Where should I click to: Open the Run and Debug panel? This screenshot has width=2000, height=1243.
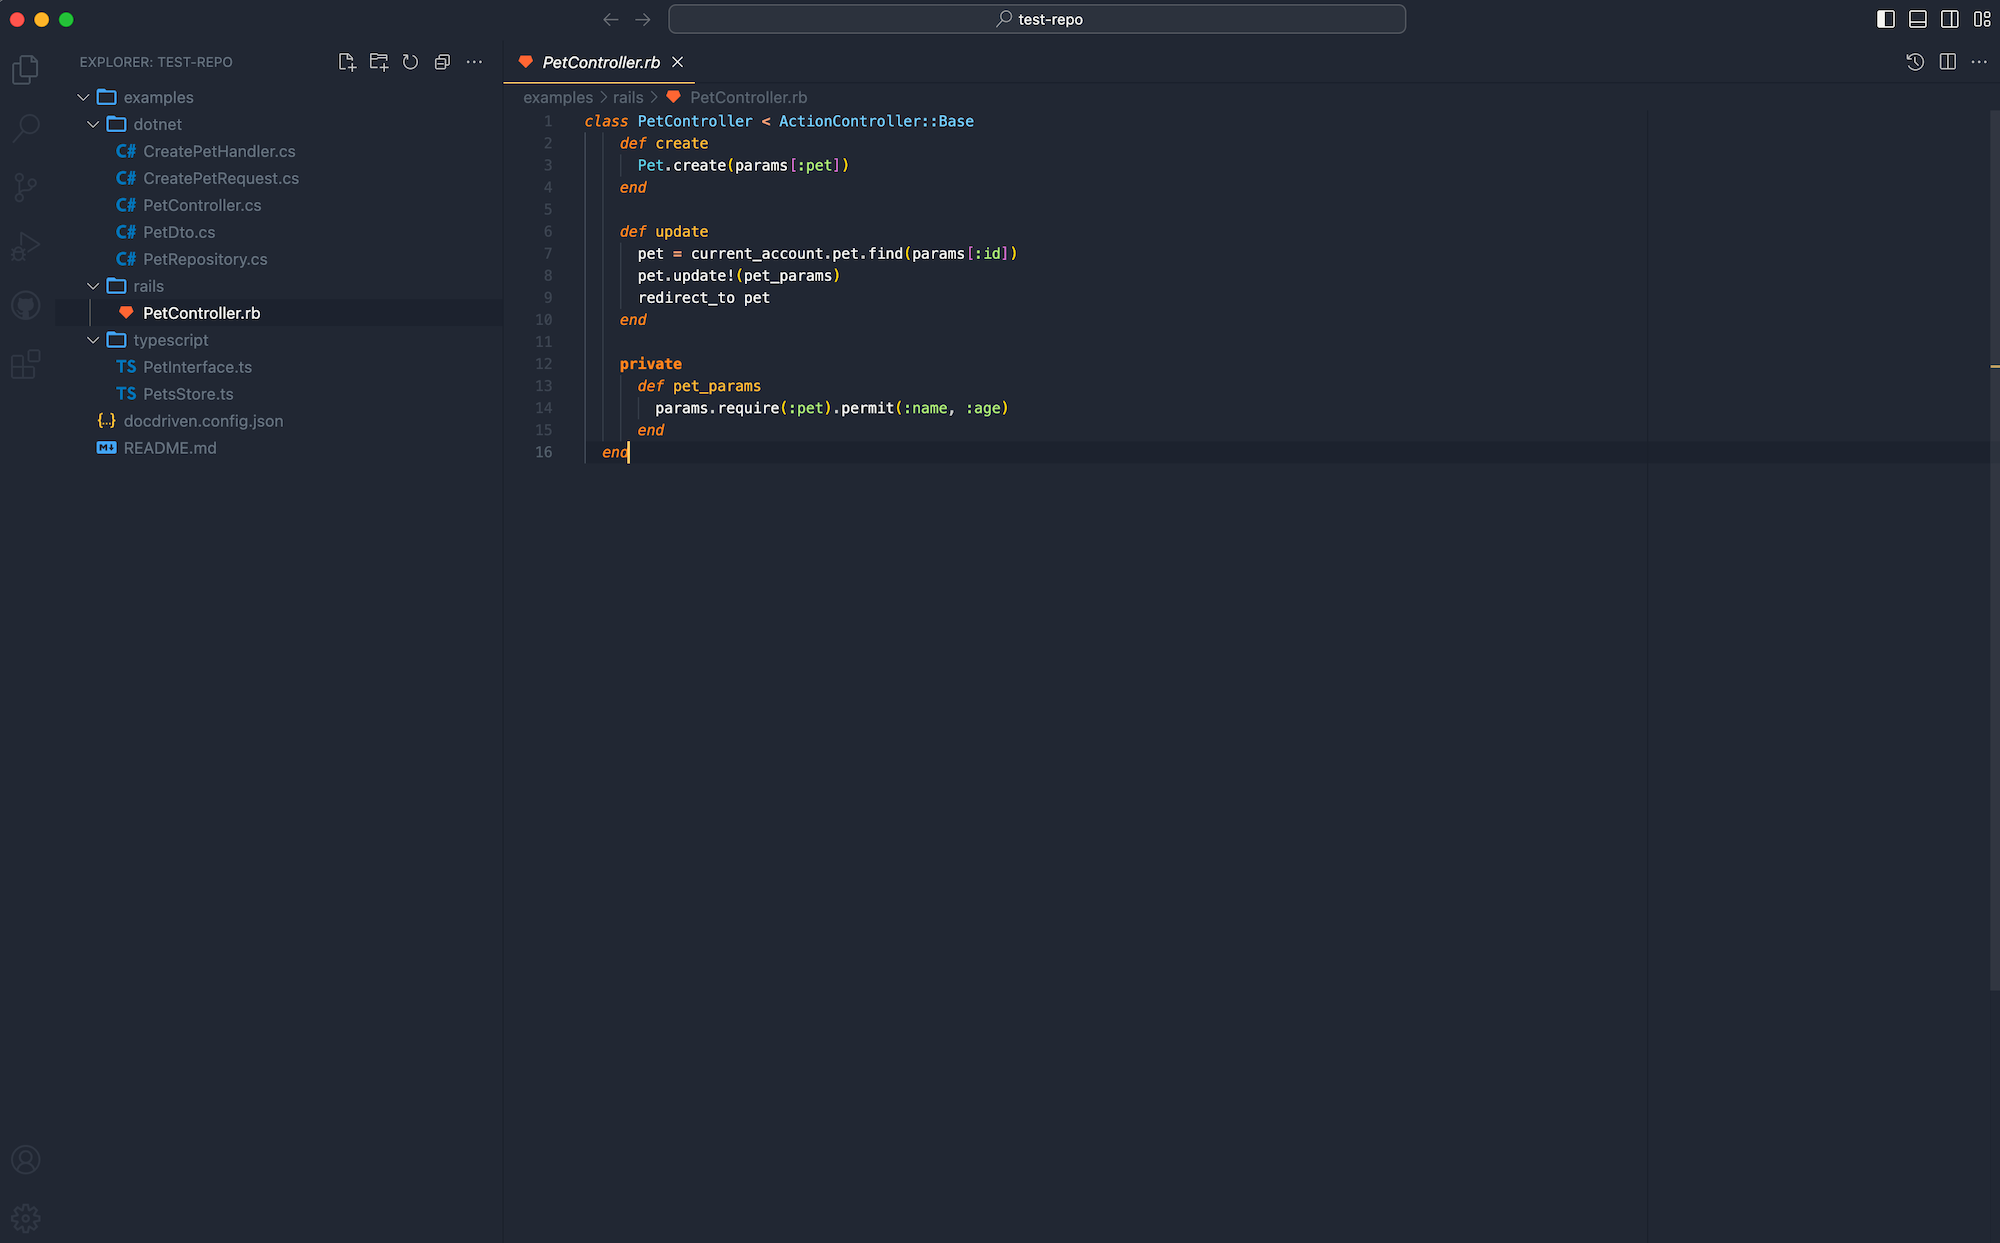[25, 246]
